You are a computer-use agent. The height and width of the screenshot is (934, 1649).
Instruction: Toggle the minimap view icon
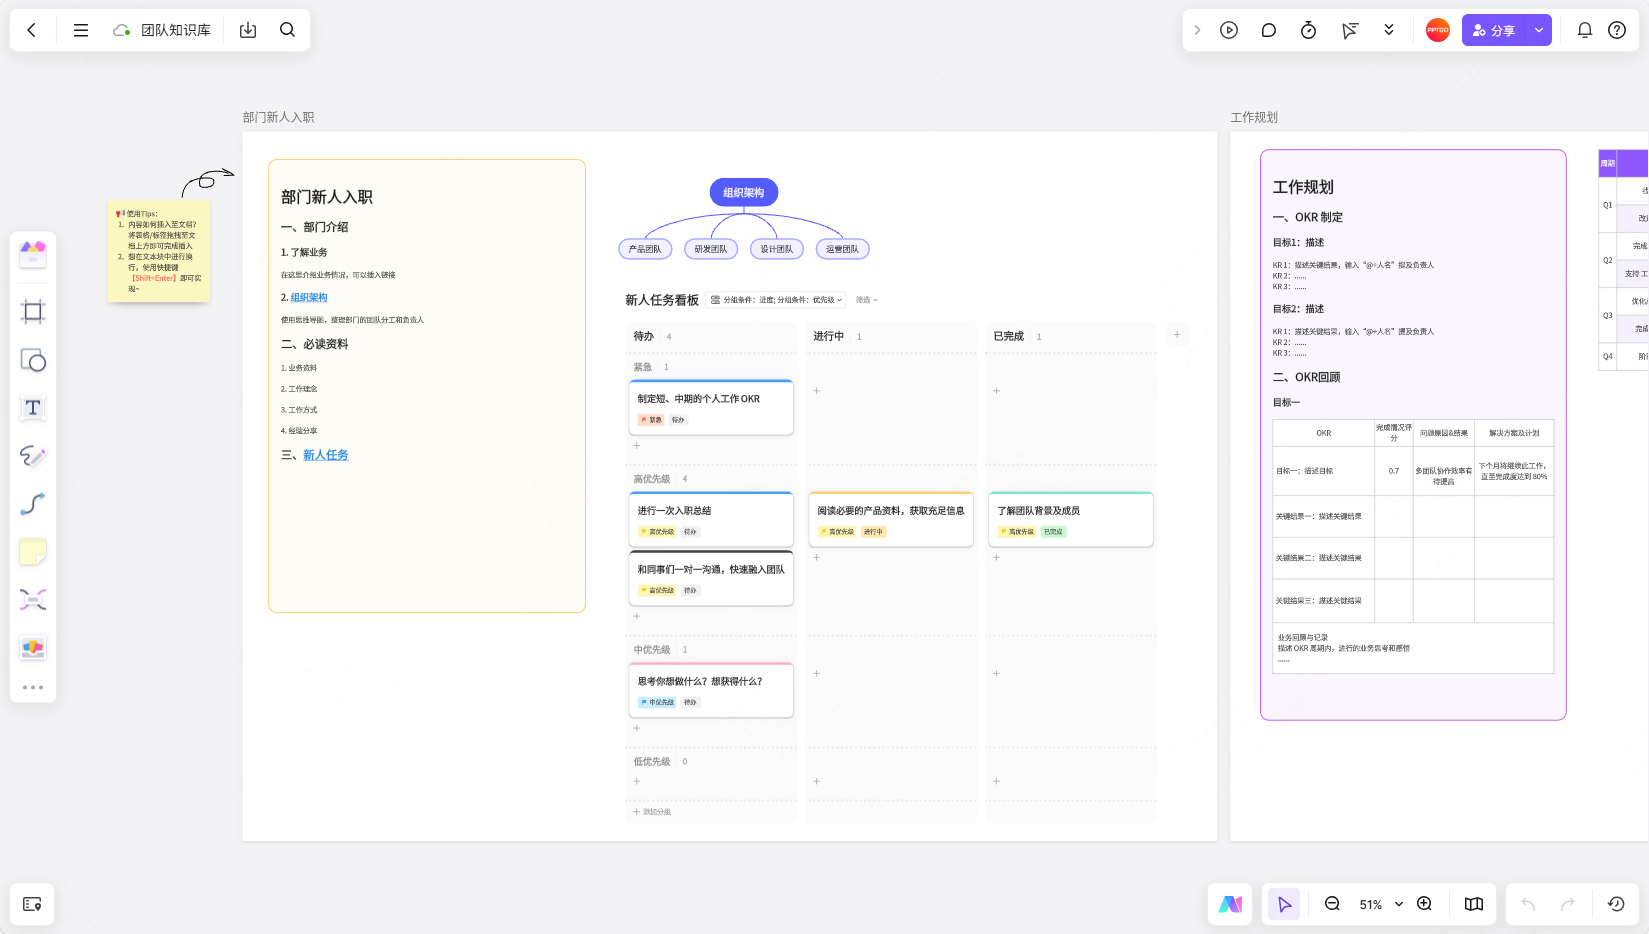click(1474, 904)
